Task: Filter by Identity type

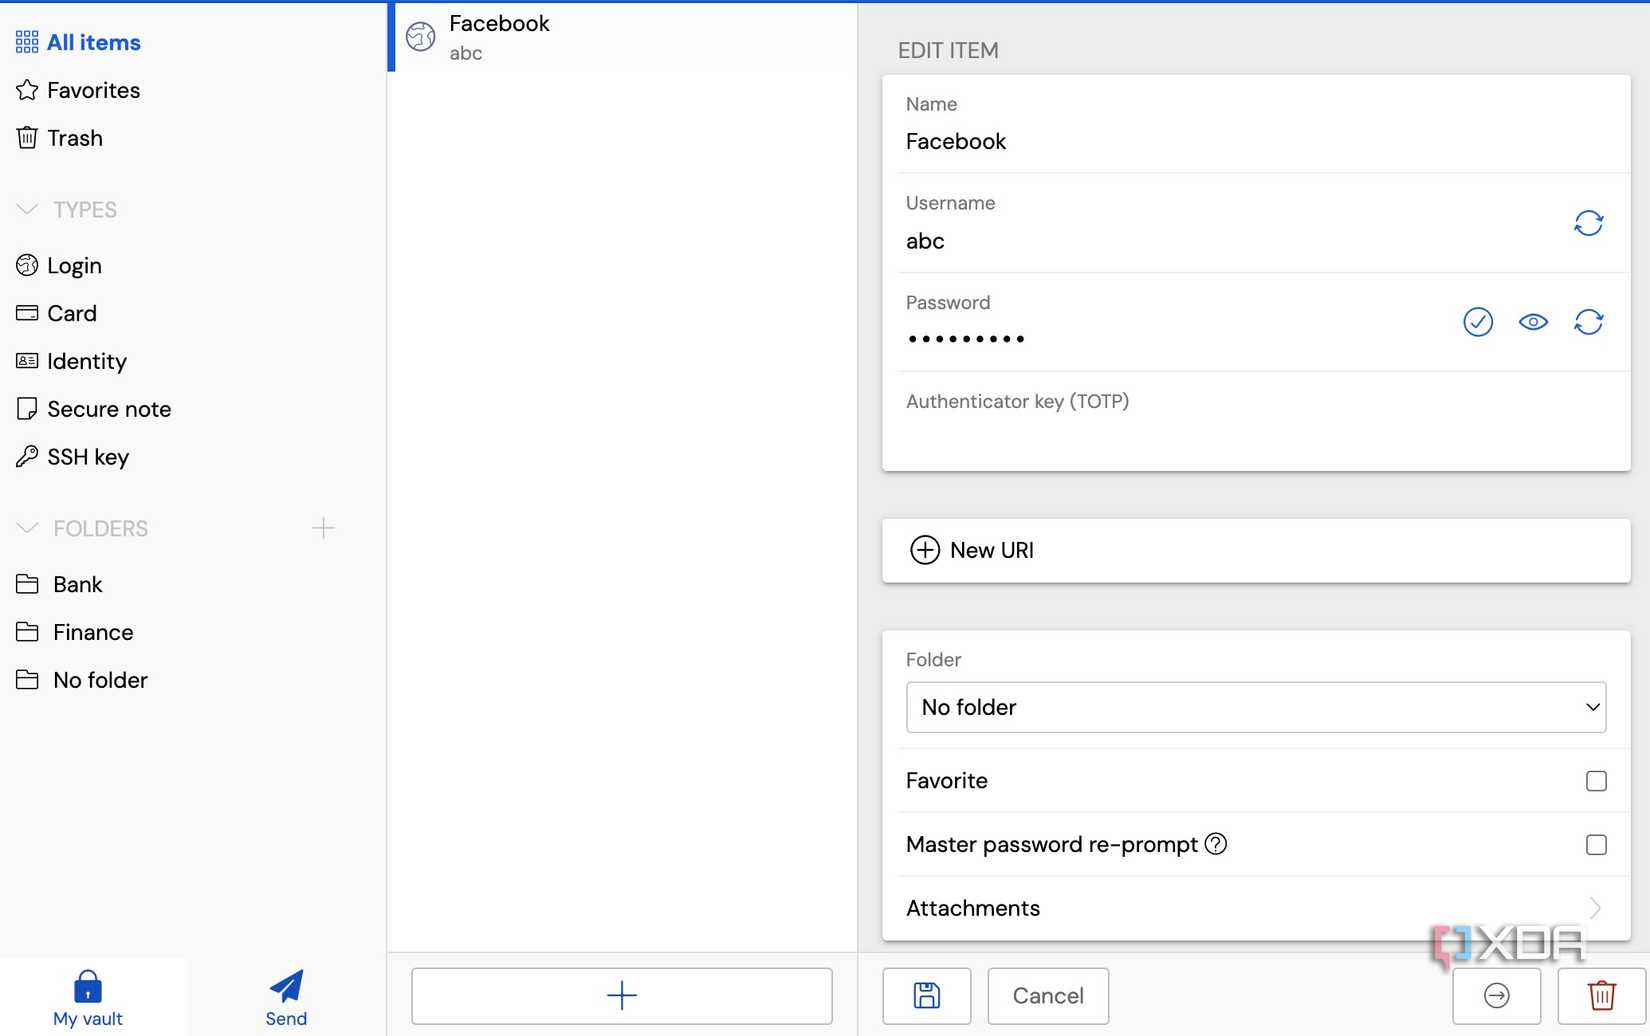Action: tap(72, 362)
